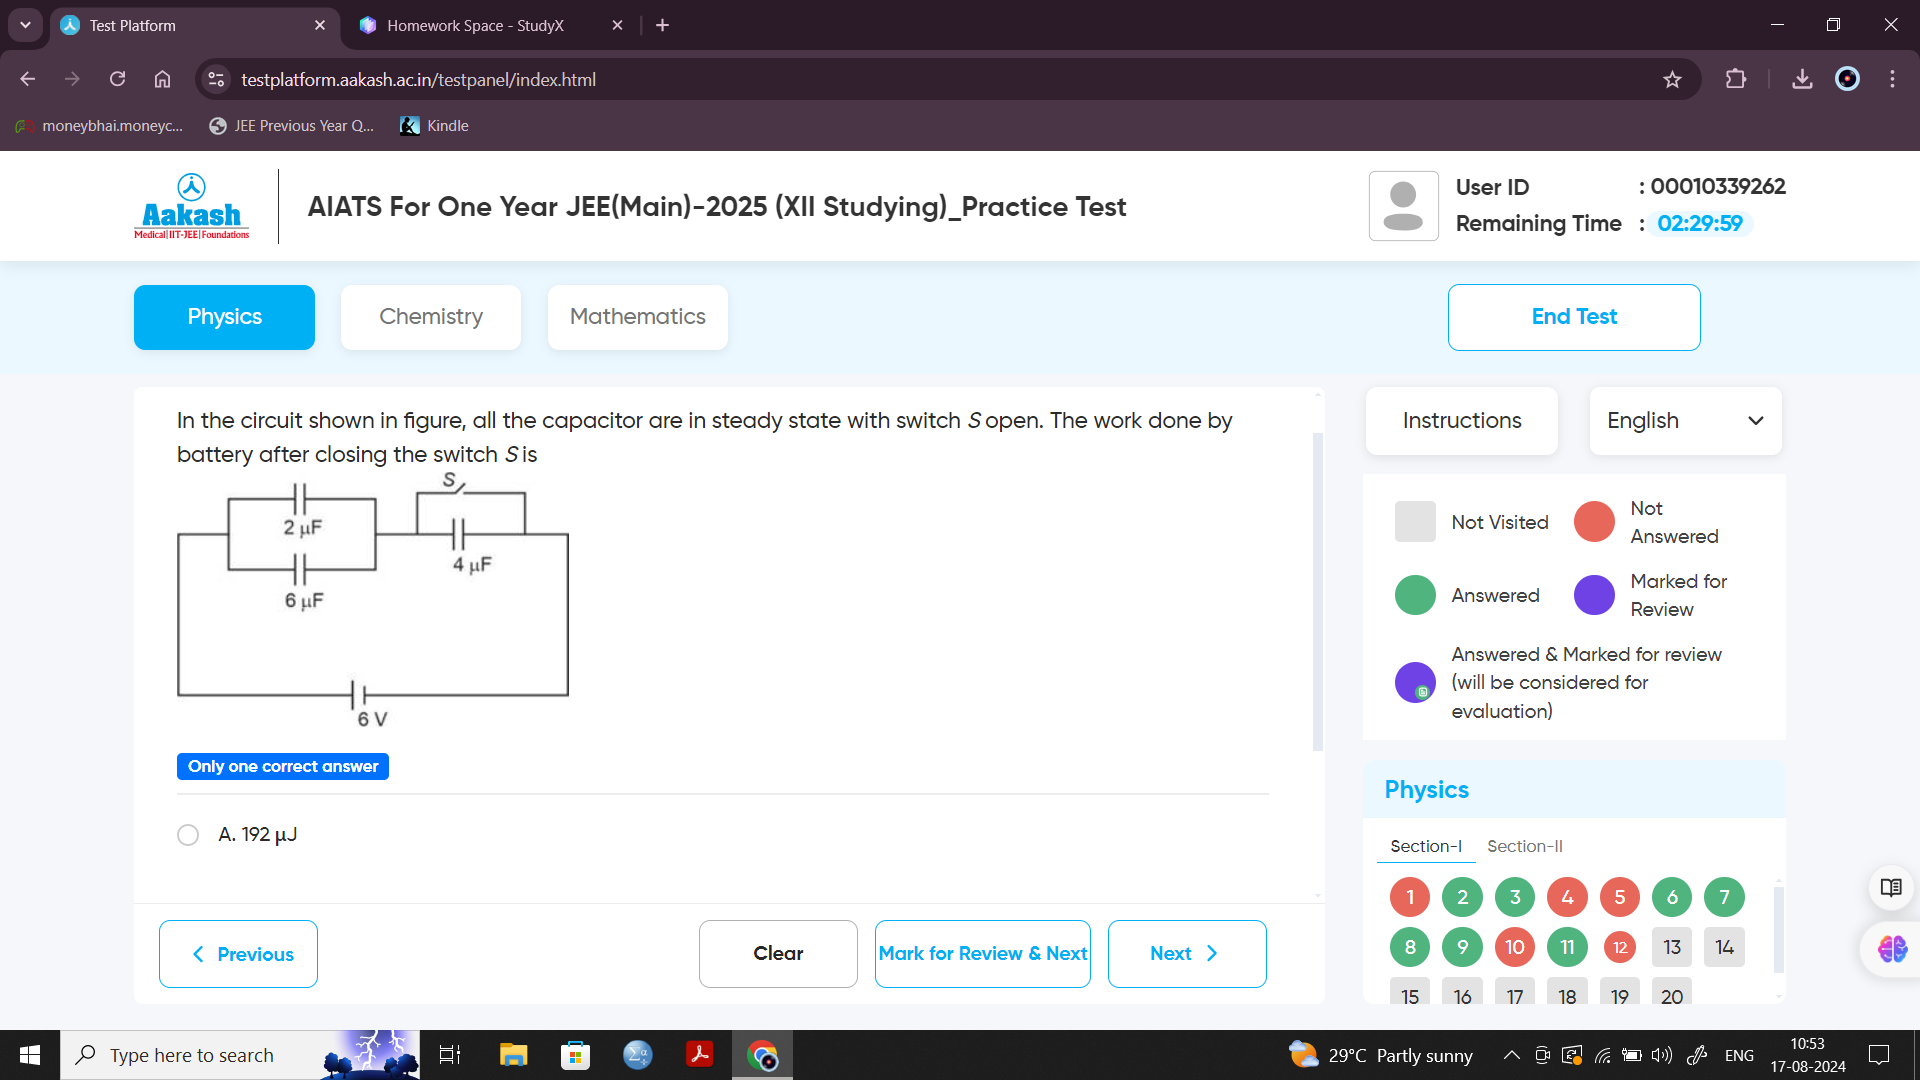Select radio button for answer option A
This screenshot has height=1080, width=1920.
click(190, 833)
